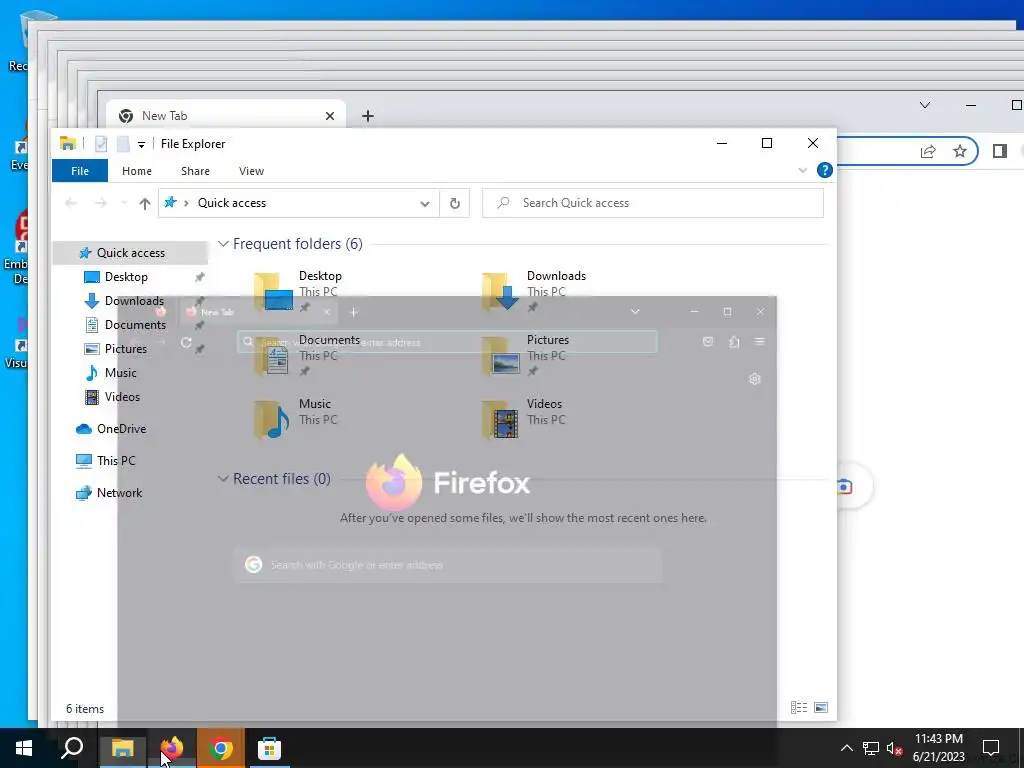Open the network status tray icon
The height and width of the screenshot is (768, 1024).
point(871,748)
